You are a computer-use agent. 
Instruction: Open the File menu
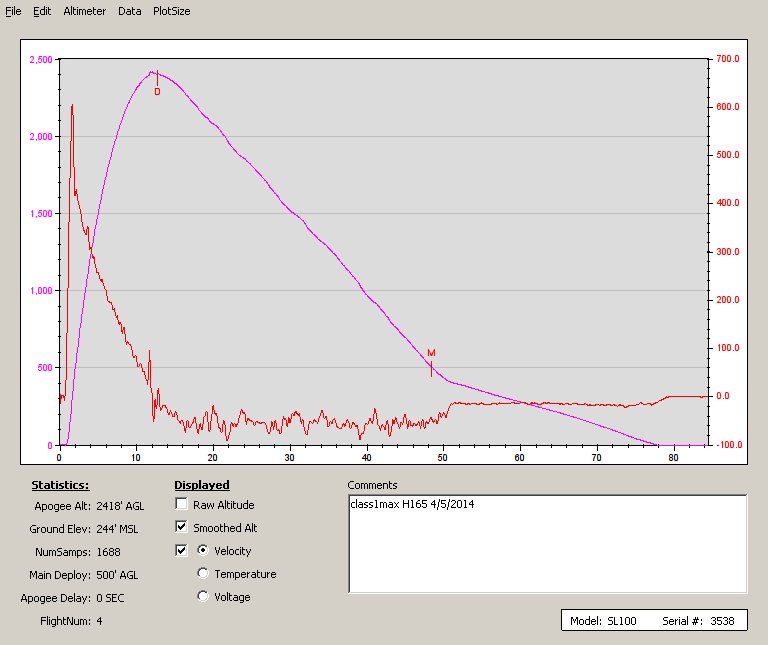13,11
